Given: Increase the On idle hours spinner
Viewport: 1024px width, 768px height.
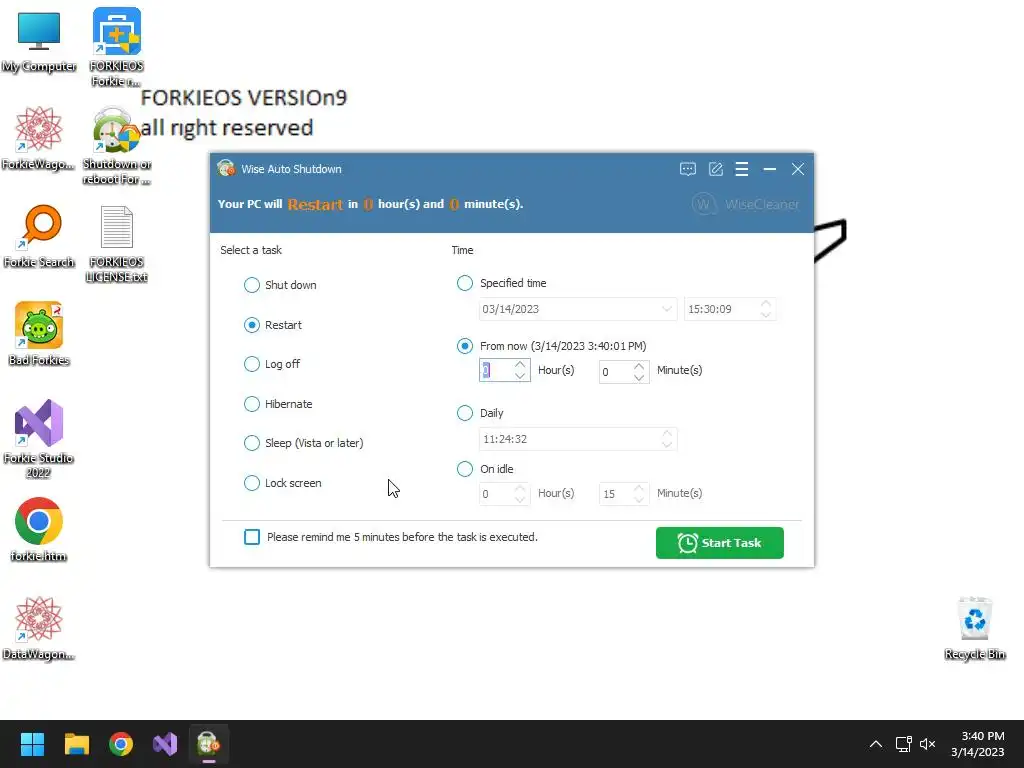Looking at the screenshot, I should point(520,488).
